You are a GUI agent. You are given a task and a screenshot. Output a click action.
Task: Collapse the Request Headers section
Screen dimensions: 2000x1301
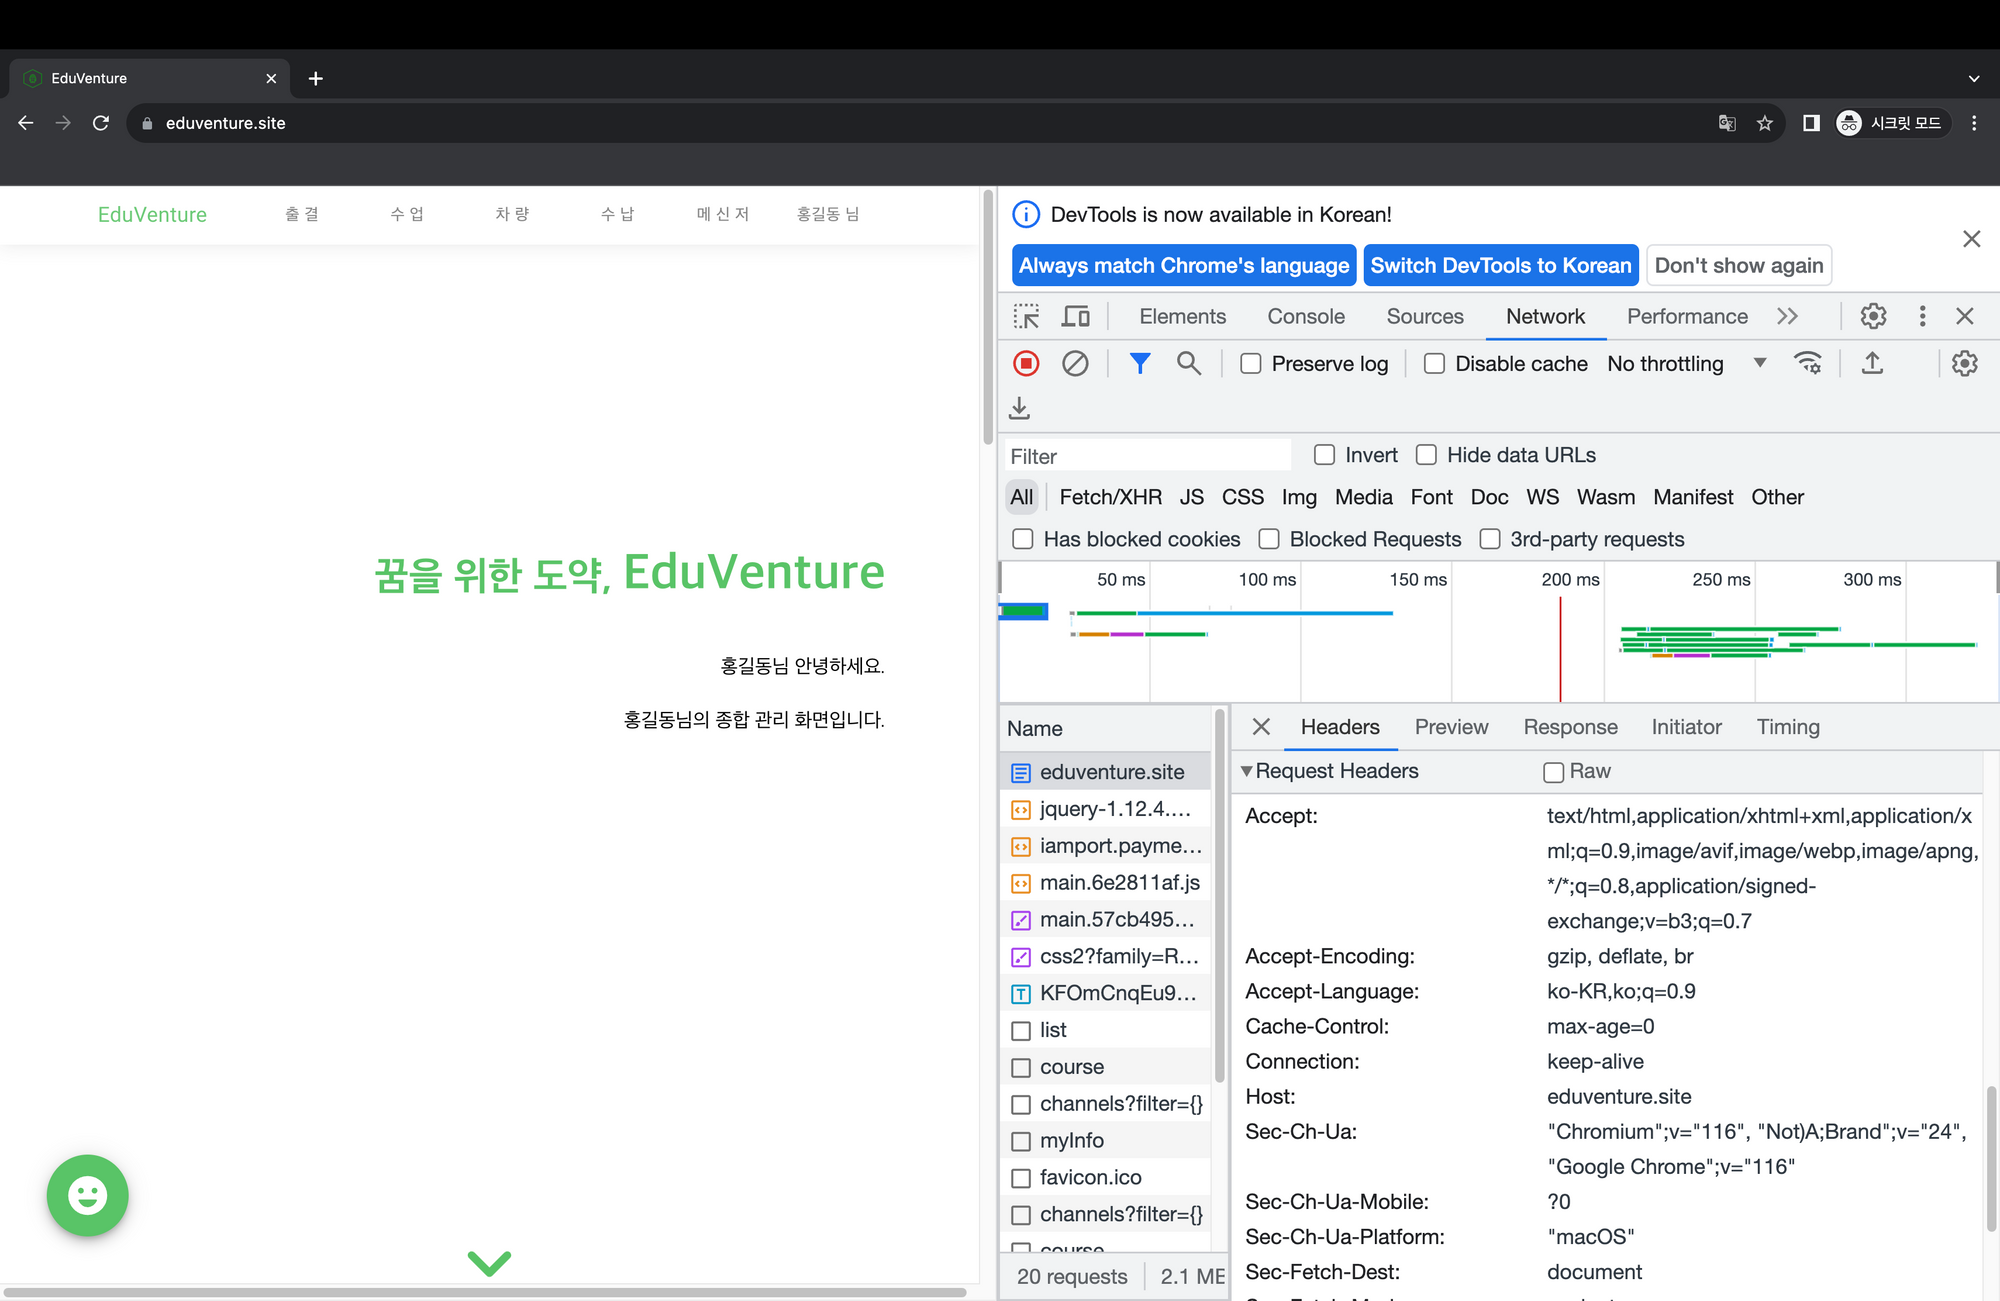1247,771
